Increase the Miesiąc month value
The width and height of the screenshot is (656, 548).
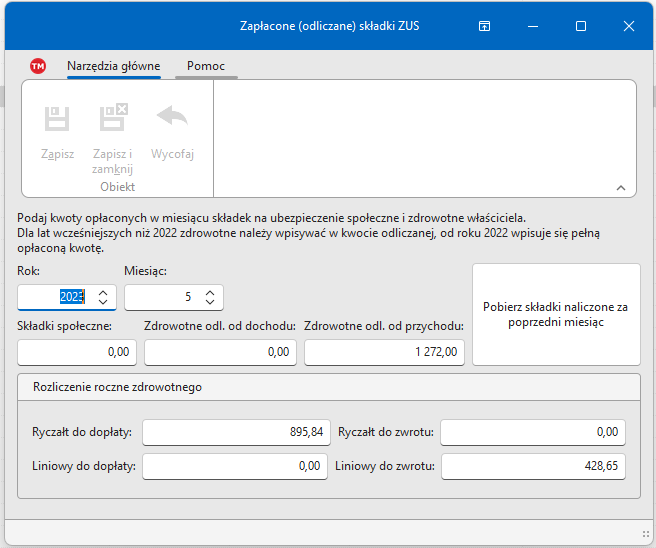[209, 292]
